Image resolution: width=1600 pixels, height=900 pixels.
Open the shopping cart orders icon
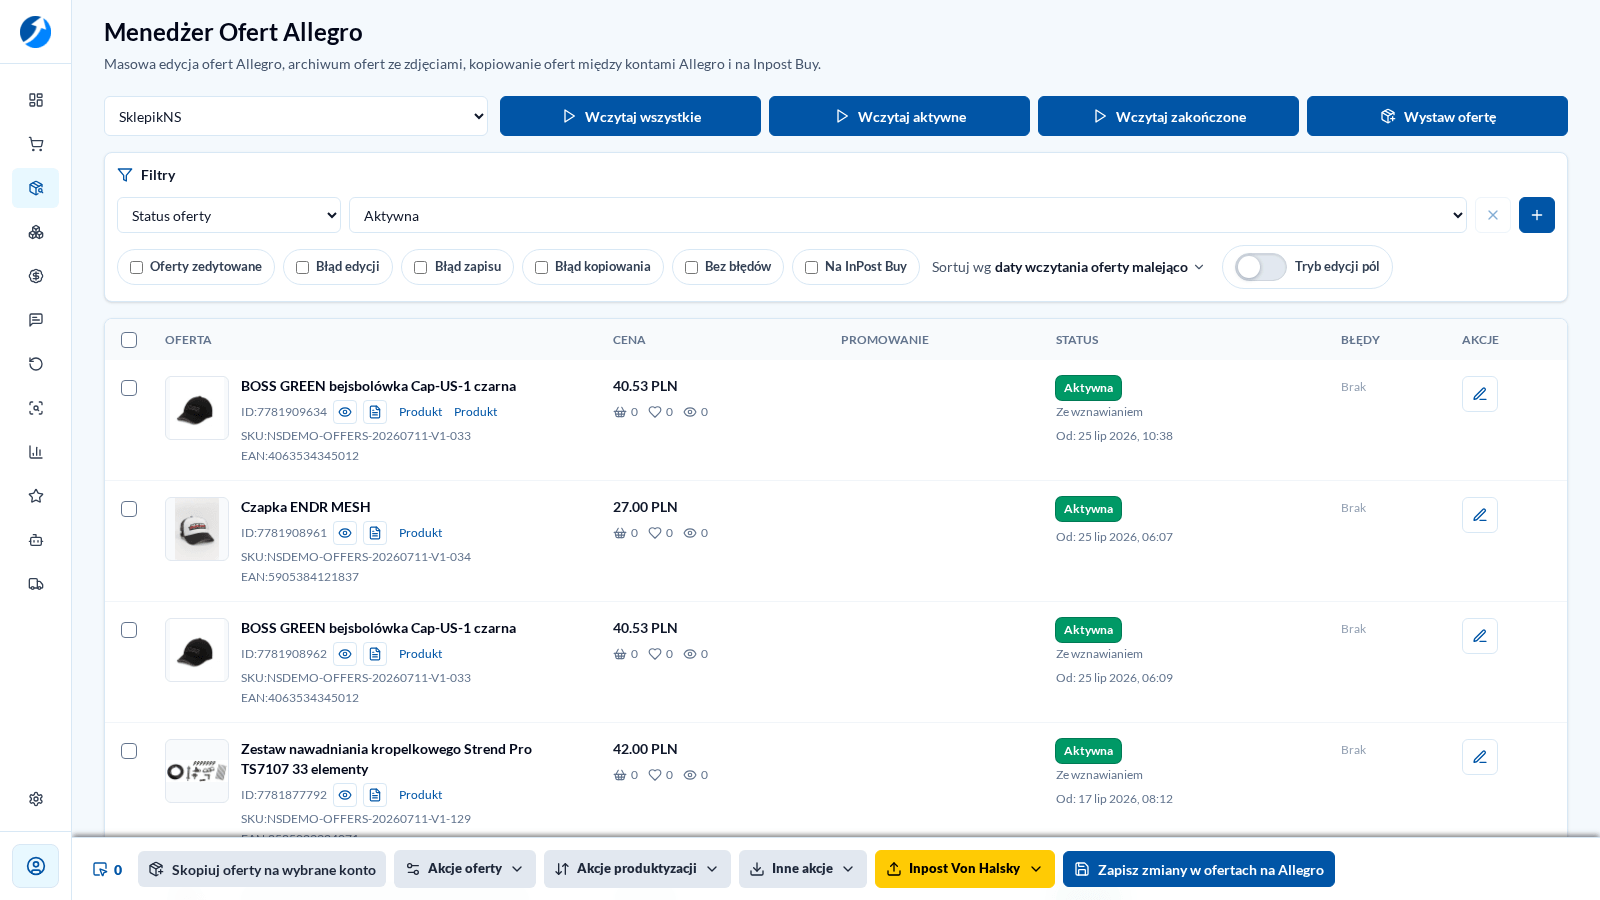(36, 144)
